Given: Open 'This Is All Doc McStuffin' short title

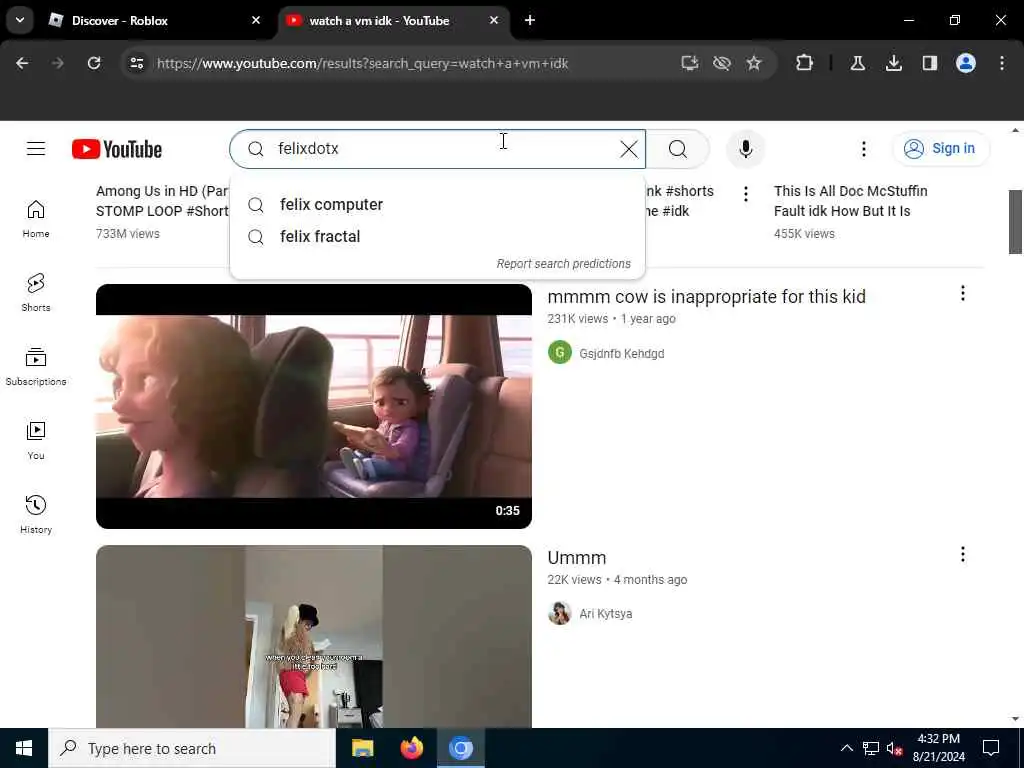Looking at the screenshot, I should [850, 201].
